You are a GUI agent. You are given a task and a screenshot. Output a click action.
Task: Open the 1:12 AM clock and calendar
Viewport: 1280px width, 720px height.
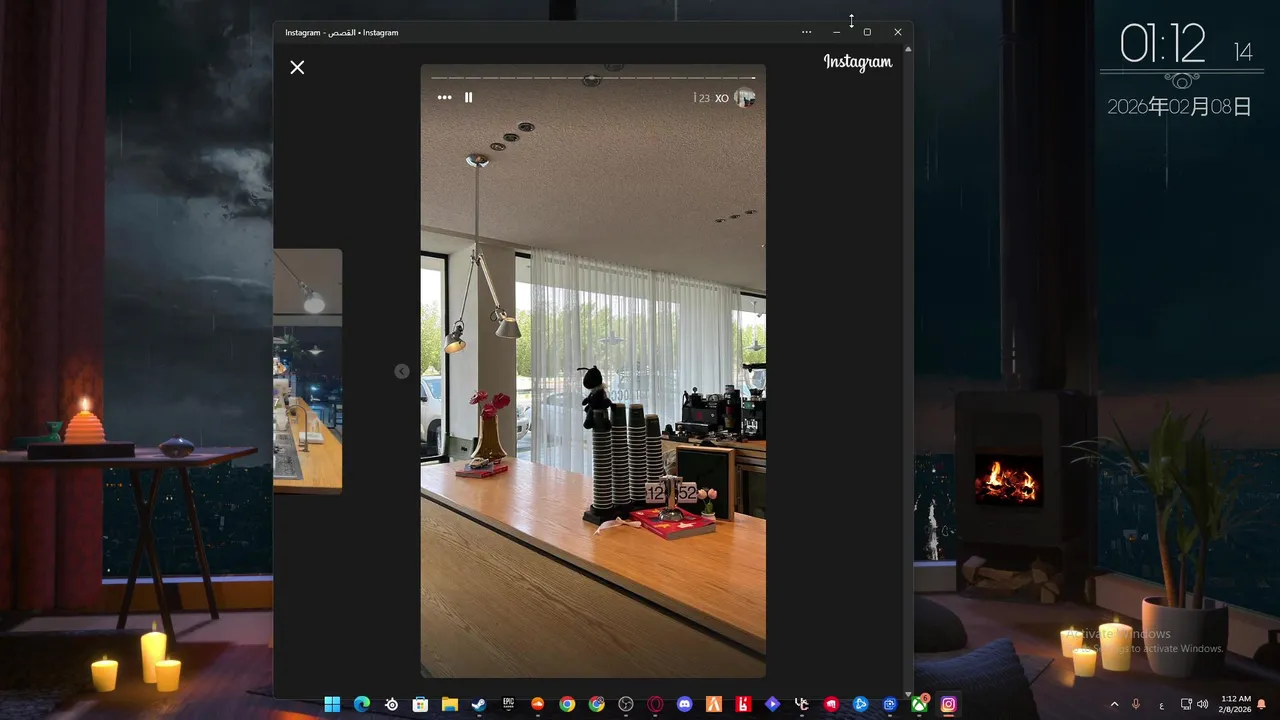1236,704
